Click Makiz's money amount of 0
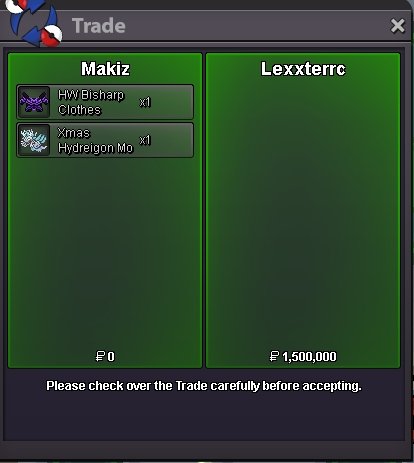The height and width of the screenshot is (463, 414). (x=111, y=357)
